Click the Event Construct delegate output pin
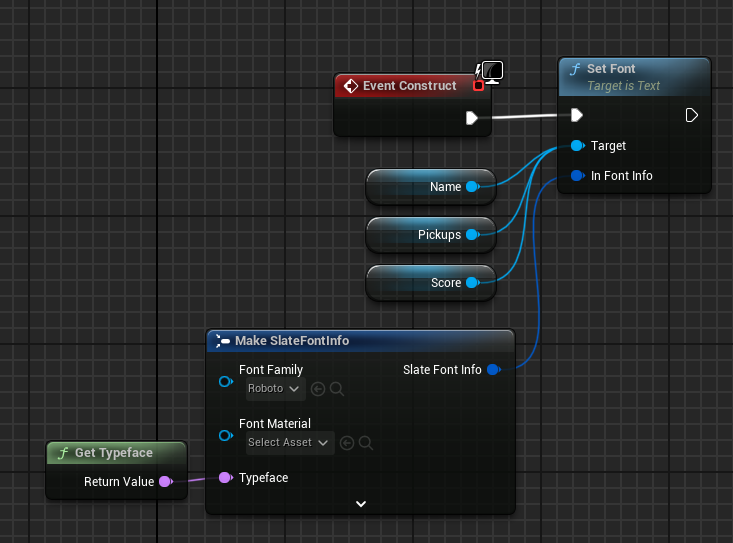This screenshot has height=543, width=733. [478, 86]
